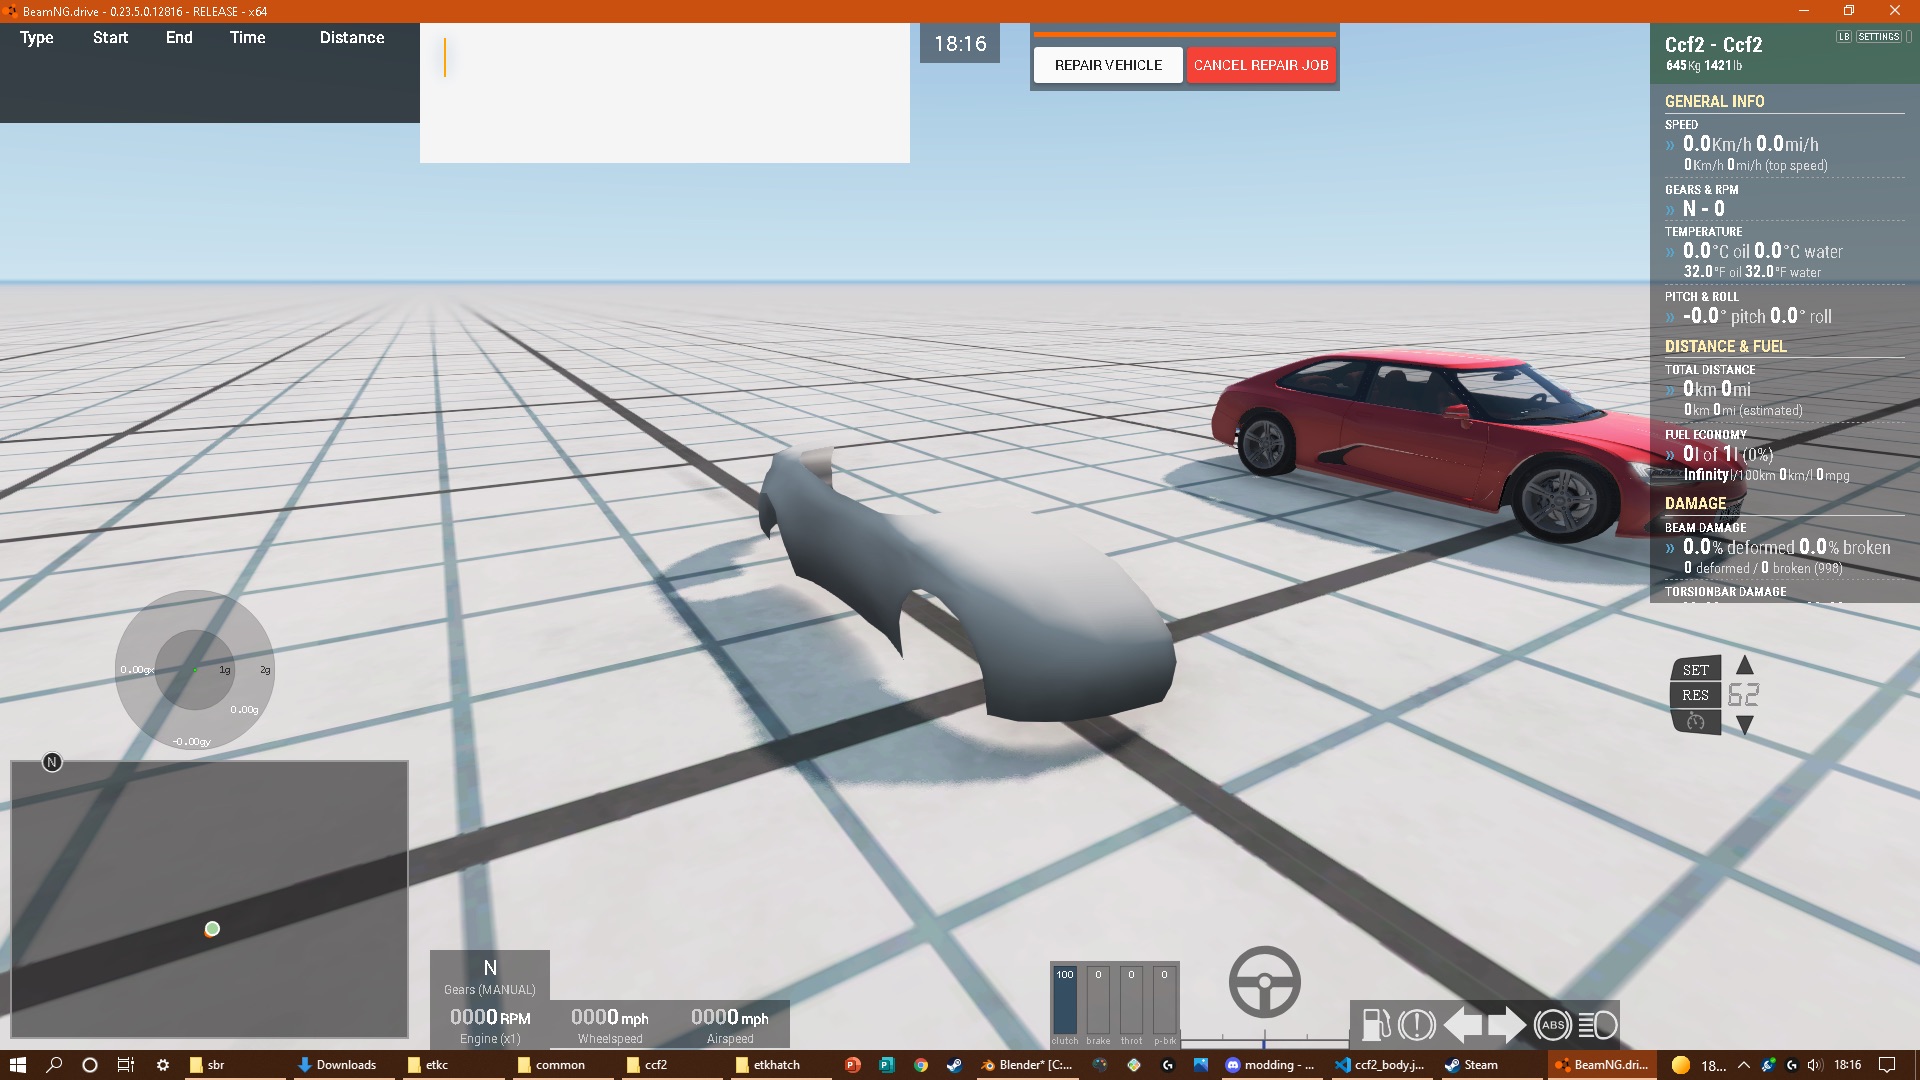Click the headlight high-beam indicator icon
1920x1080 pixels.
tap(1597, 1025)
